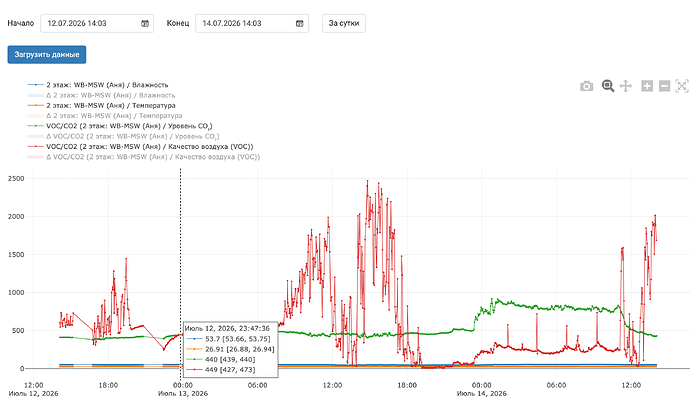Select the Zoom magnifier tool

pos(608,86)
